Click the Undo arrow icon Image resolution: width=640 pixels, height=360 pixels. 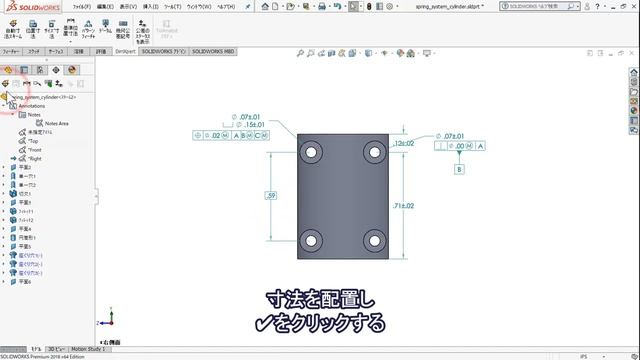[x=337, y=7]
